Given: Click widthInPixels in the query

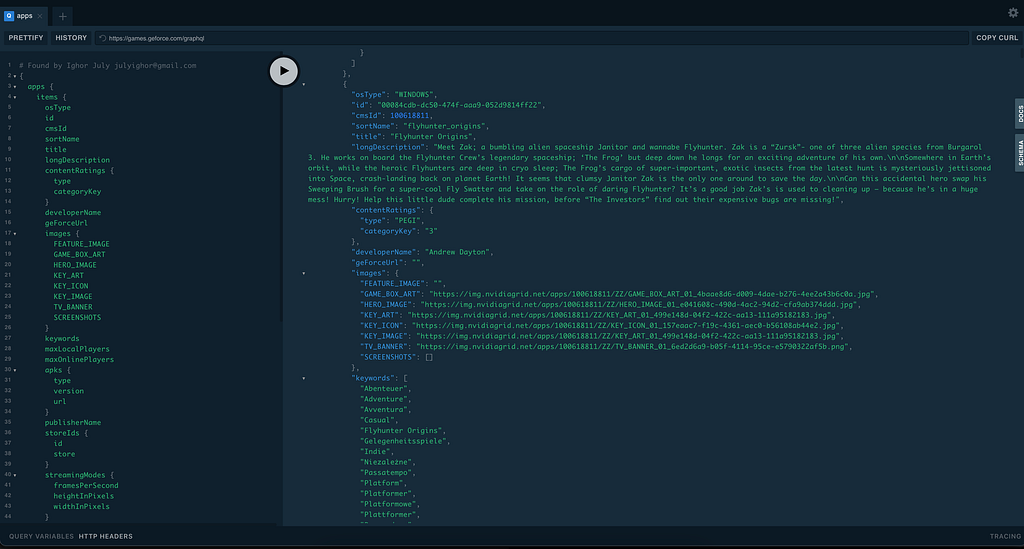Looking at the screenshot, I should click(82, 507).
